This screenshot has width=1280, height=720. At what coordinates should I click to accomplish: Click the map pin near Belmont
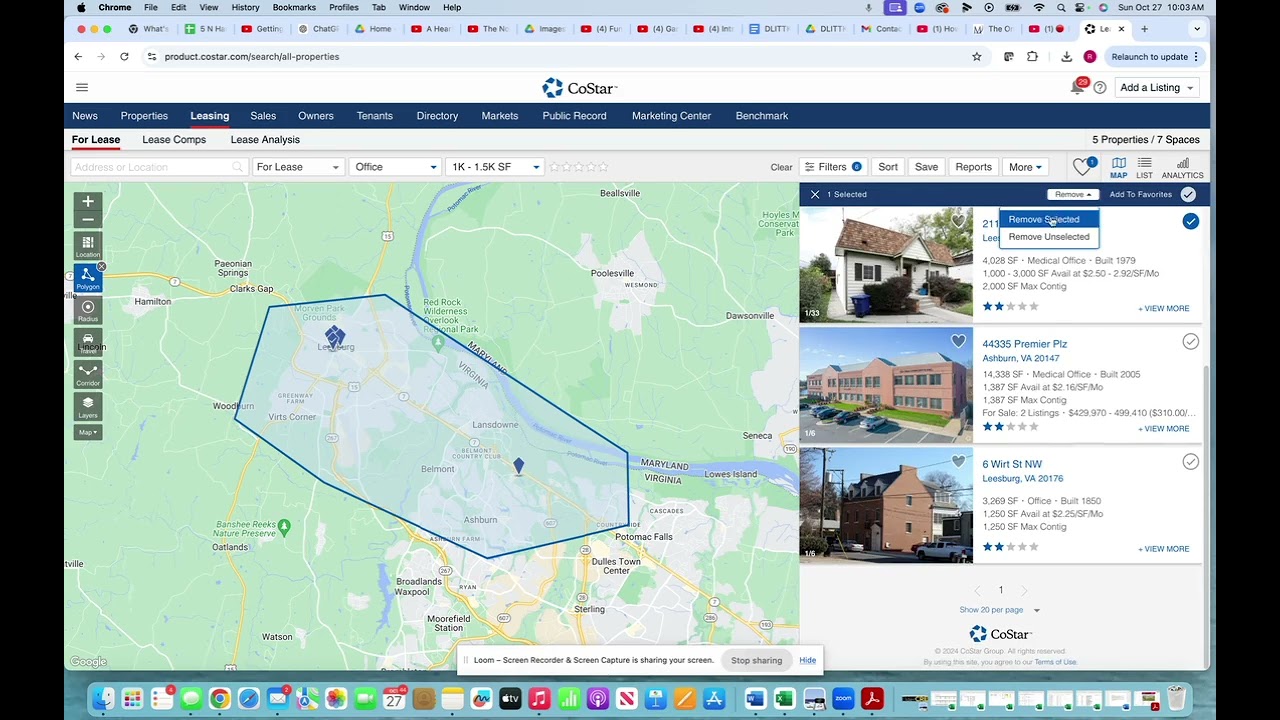[x=518, y=466]
